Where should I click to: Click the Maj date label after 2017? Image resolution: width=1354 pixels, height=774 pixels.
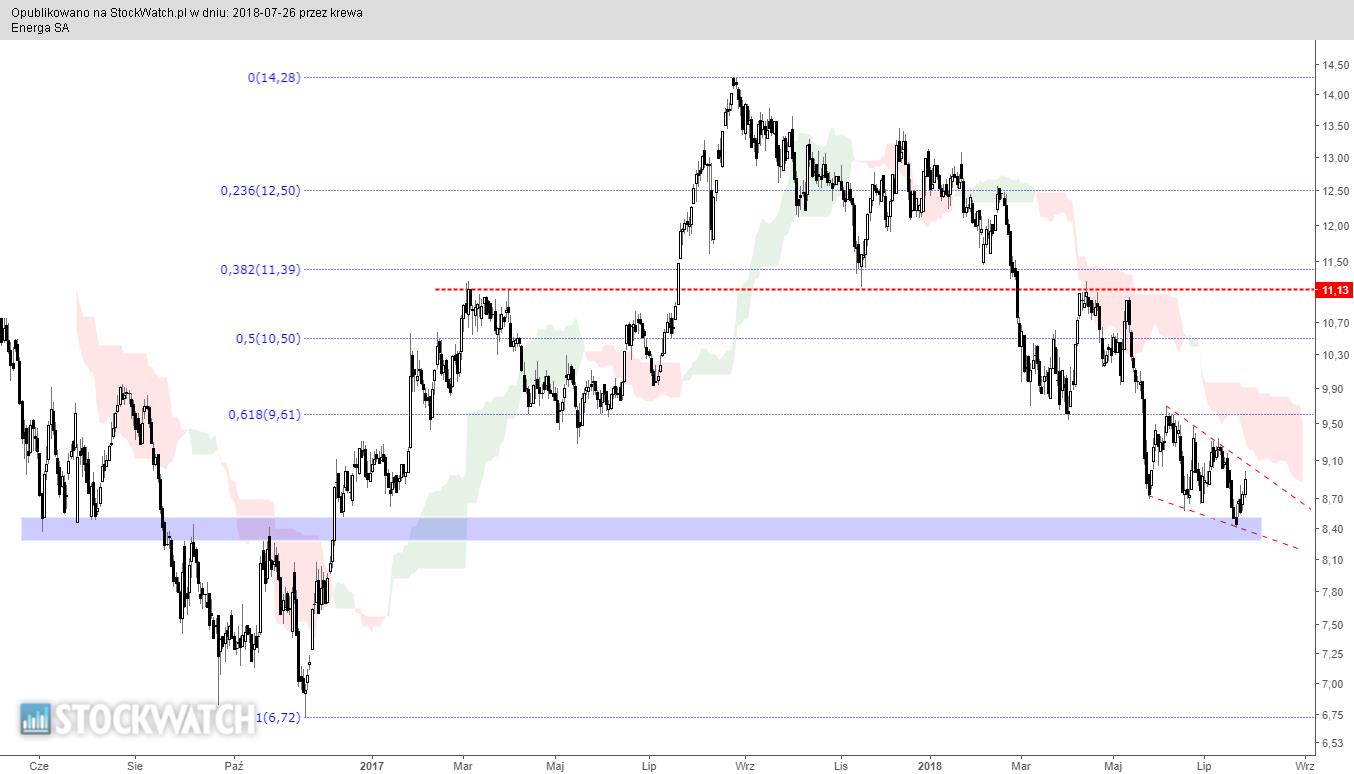(555, 766)
